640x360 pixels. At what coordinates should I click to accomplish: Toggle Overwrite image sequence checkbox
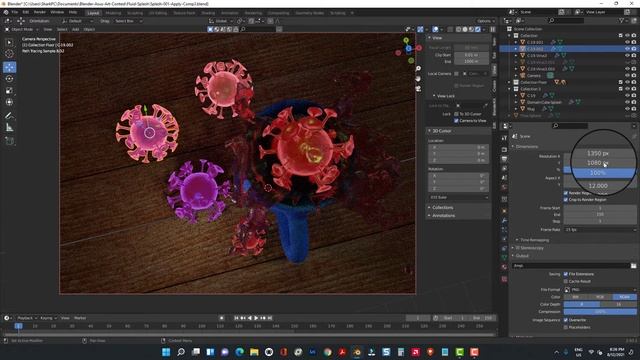(566, 320)
